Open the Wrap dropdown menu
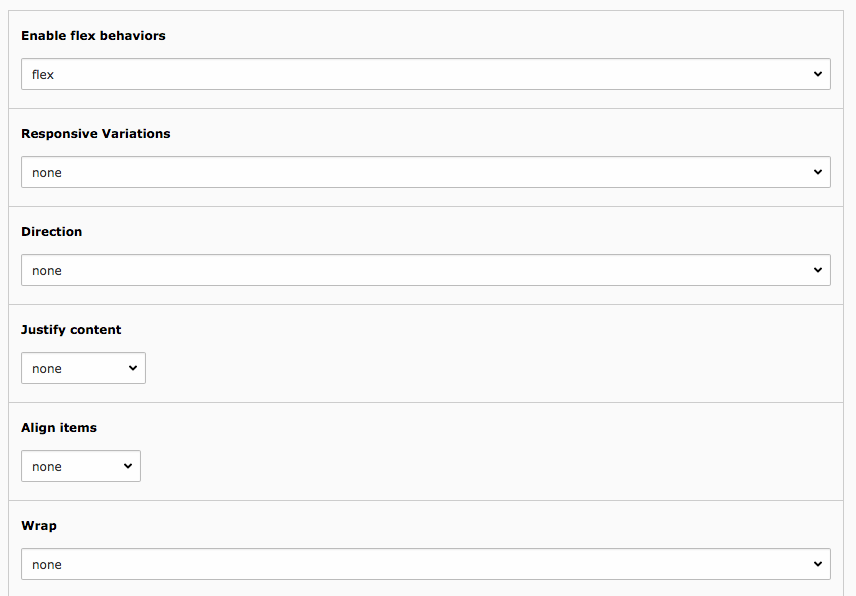Viewport: 856px width, 596px height. 426,564
